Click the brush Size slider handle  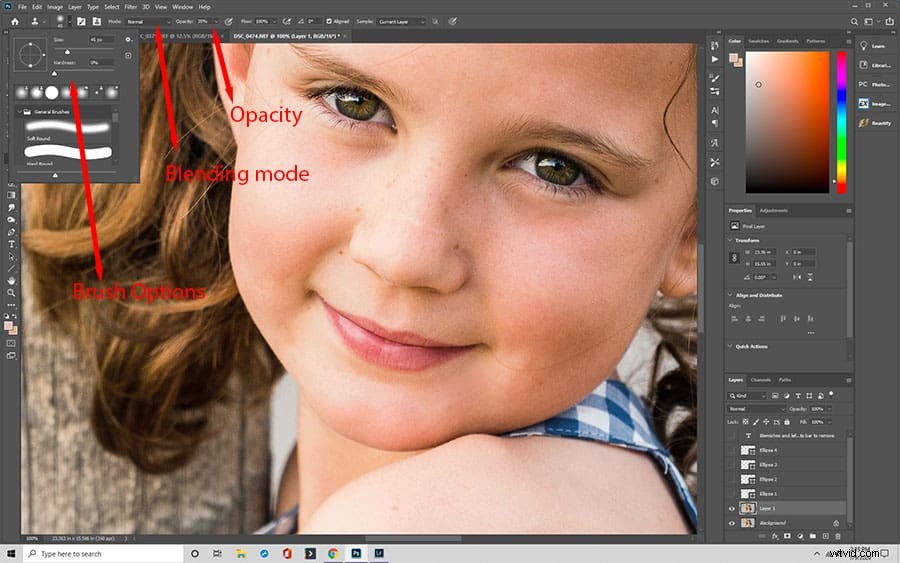point(67,52)
